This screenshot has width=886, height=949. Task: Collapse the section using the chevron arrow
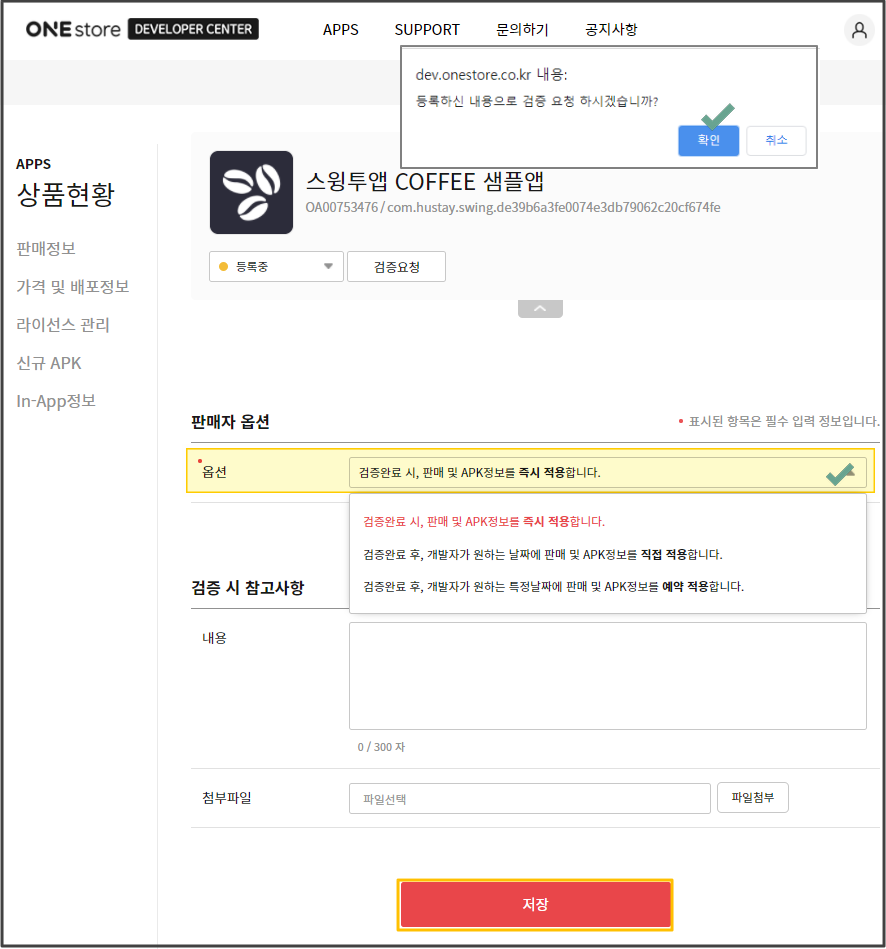point(540,308)
